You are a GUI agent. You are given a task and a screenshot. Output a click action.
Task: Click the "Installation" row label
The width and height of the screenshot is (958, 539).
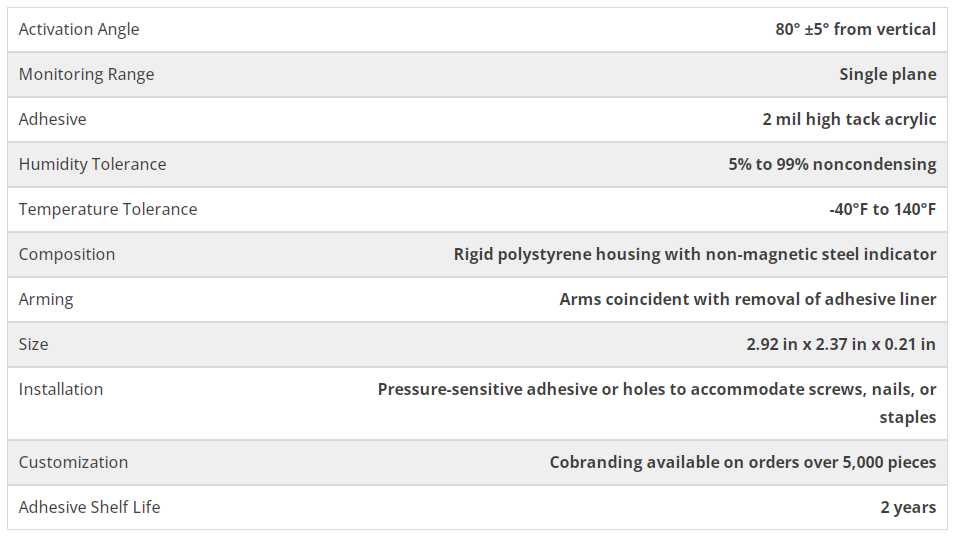point(61,389)
